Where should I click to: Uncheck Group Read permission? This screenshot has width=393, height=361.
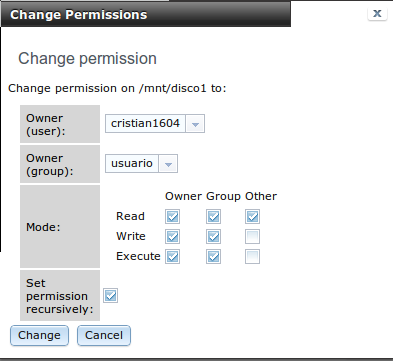[213, 217]
